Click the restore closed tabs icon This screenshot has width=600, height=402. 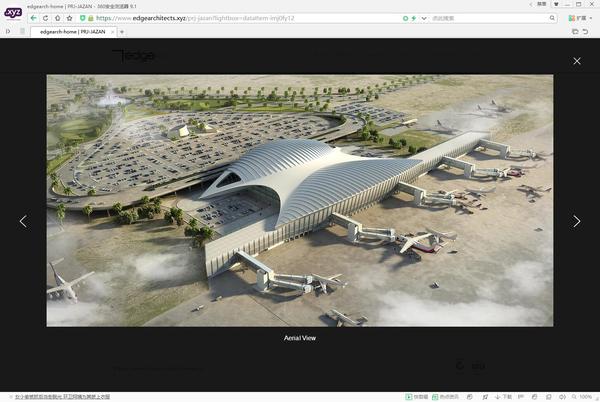click(575, 31)
